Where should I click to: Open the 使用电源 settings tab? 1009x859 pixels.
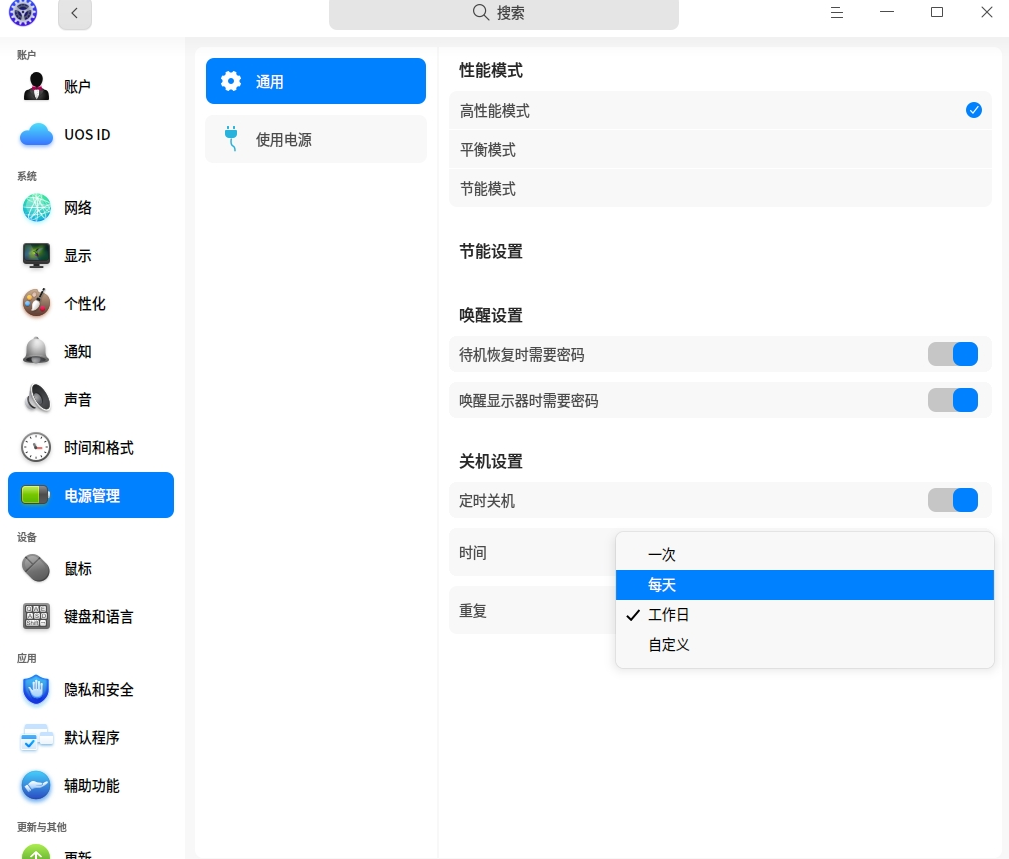[316, 139]
